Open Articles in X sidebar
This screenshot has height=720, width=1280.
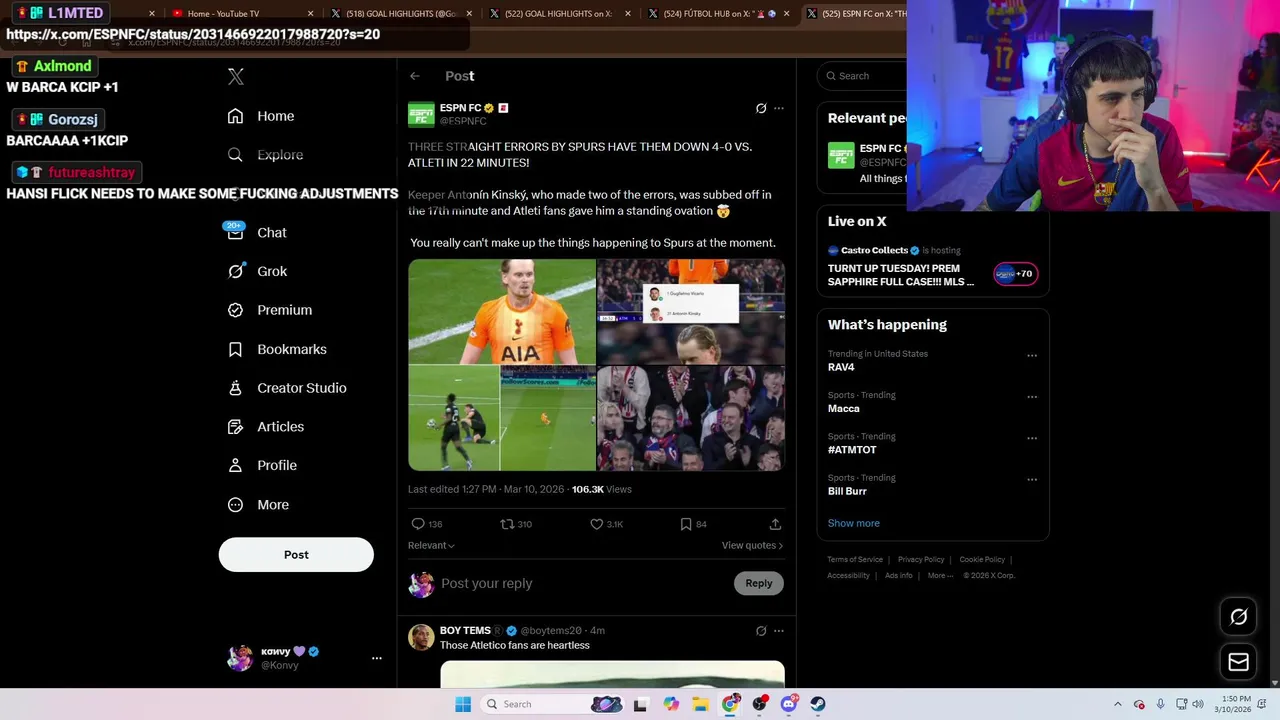(266, 427)
